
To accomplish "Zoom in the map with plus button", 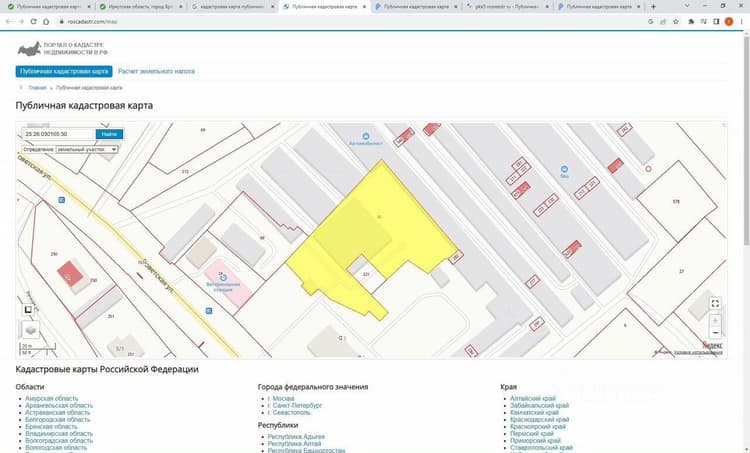I will (x=715, y=320).
